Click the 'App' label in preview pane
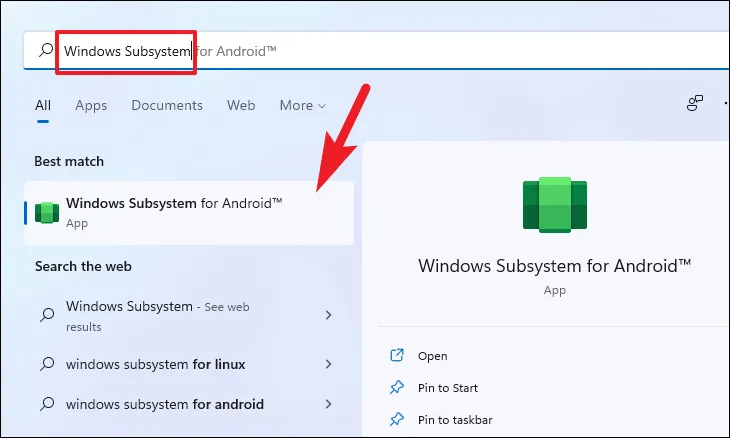 [554, 290]
